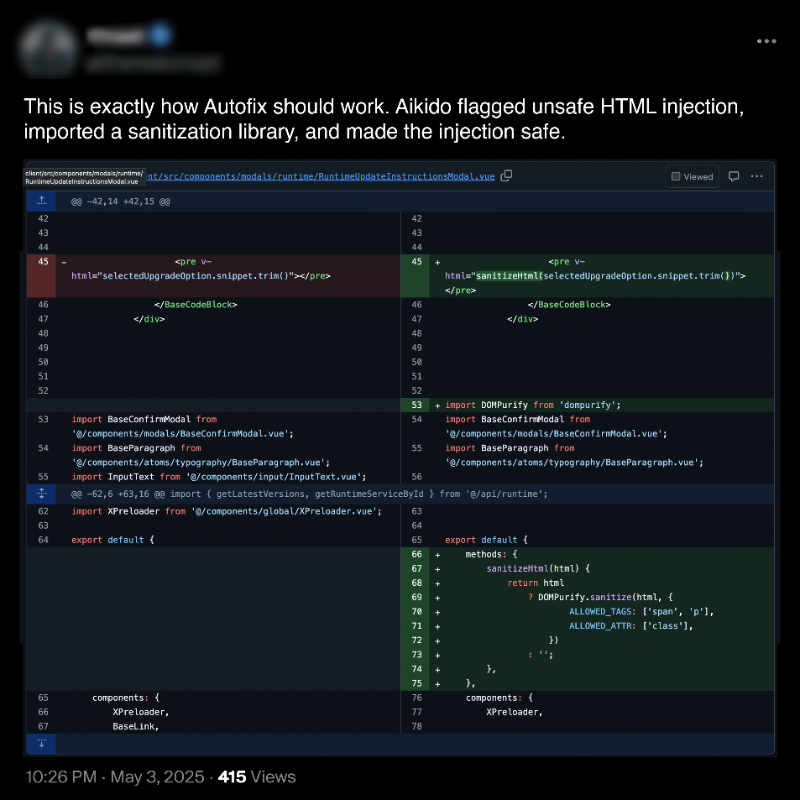This screenshot has width=800, height=800.
Task: Click the 415 Views counter
Action: point(257,777)
